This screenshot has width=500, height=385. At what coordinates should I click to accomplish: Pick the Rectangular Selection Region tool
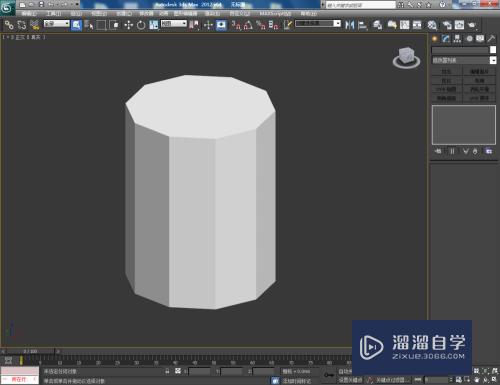point(101,25)
